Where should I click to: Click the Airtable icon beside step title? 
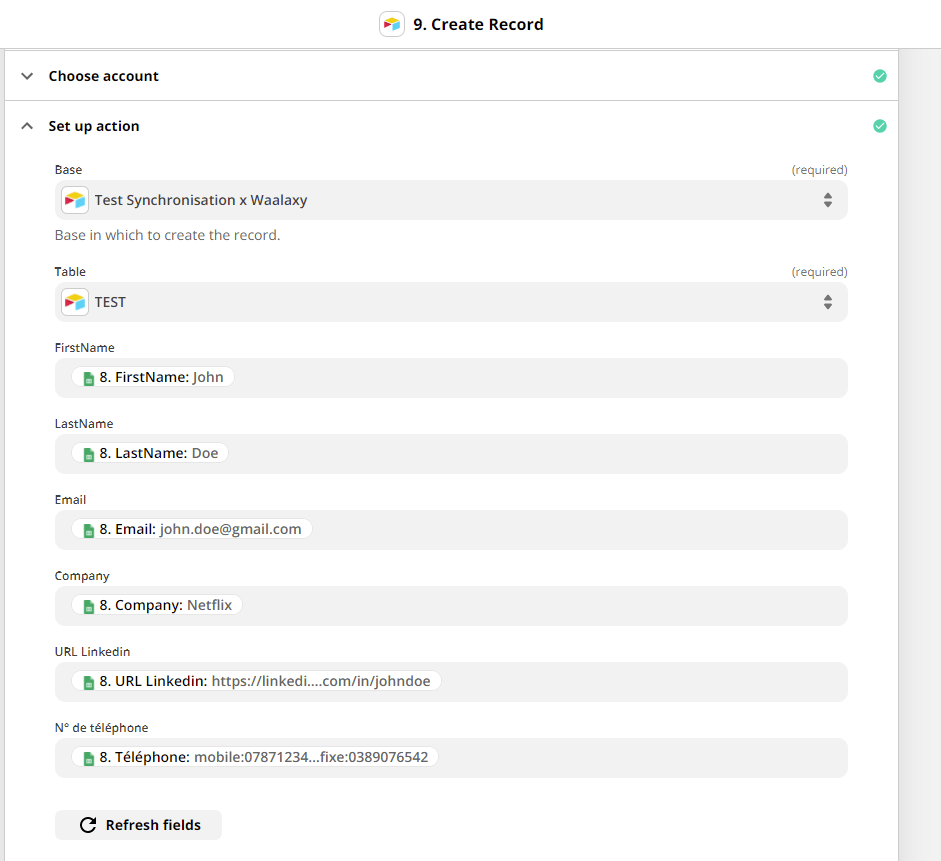pyautogui.click(x=392, y=24)
